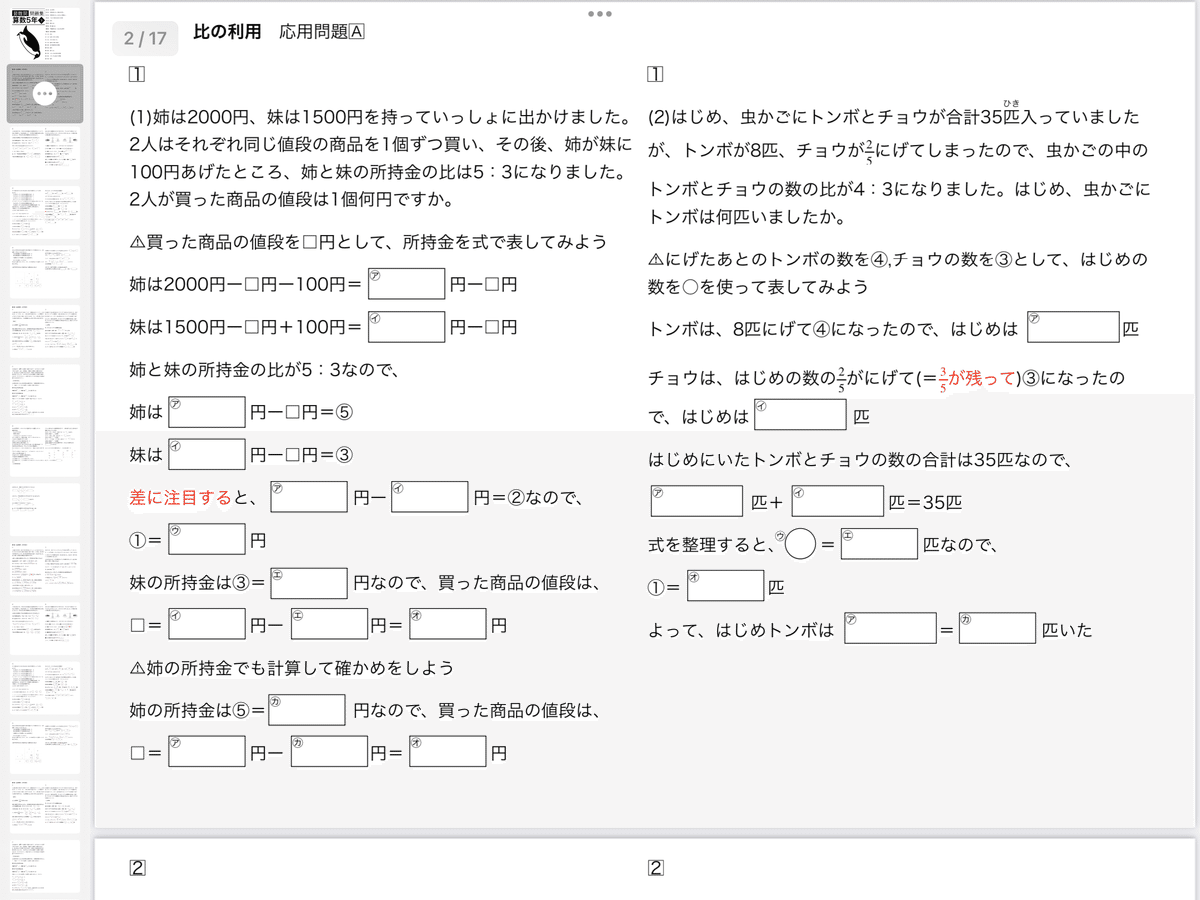
Task: Click box イ before 円＝②なので
Action: [x=429, y=497]
